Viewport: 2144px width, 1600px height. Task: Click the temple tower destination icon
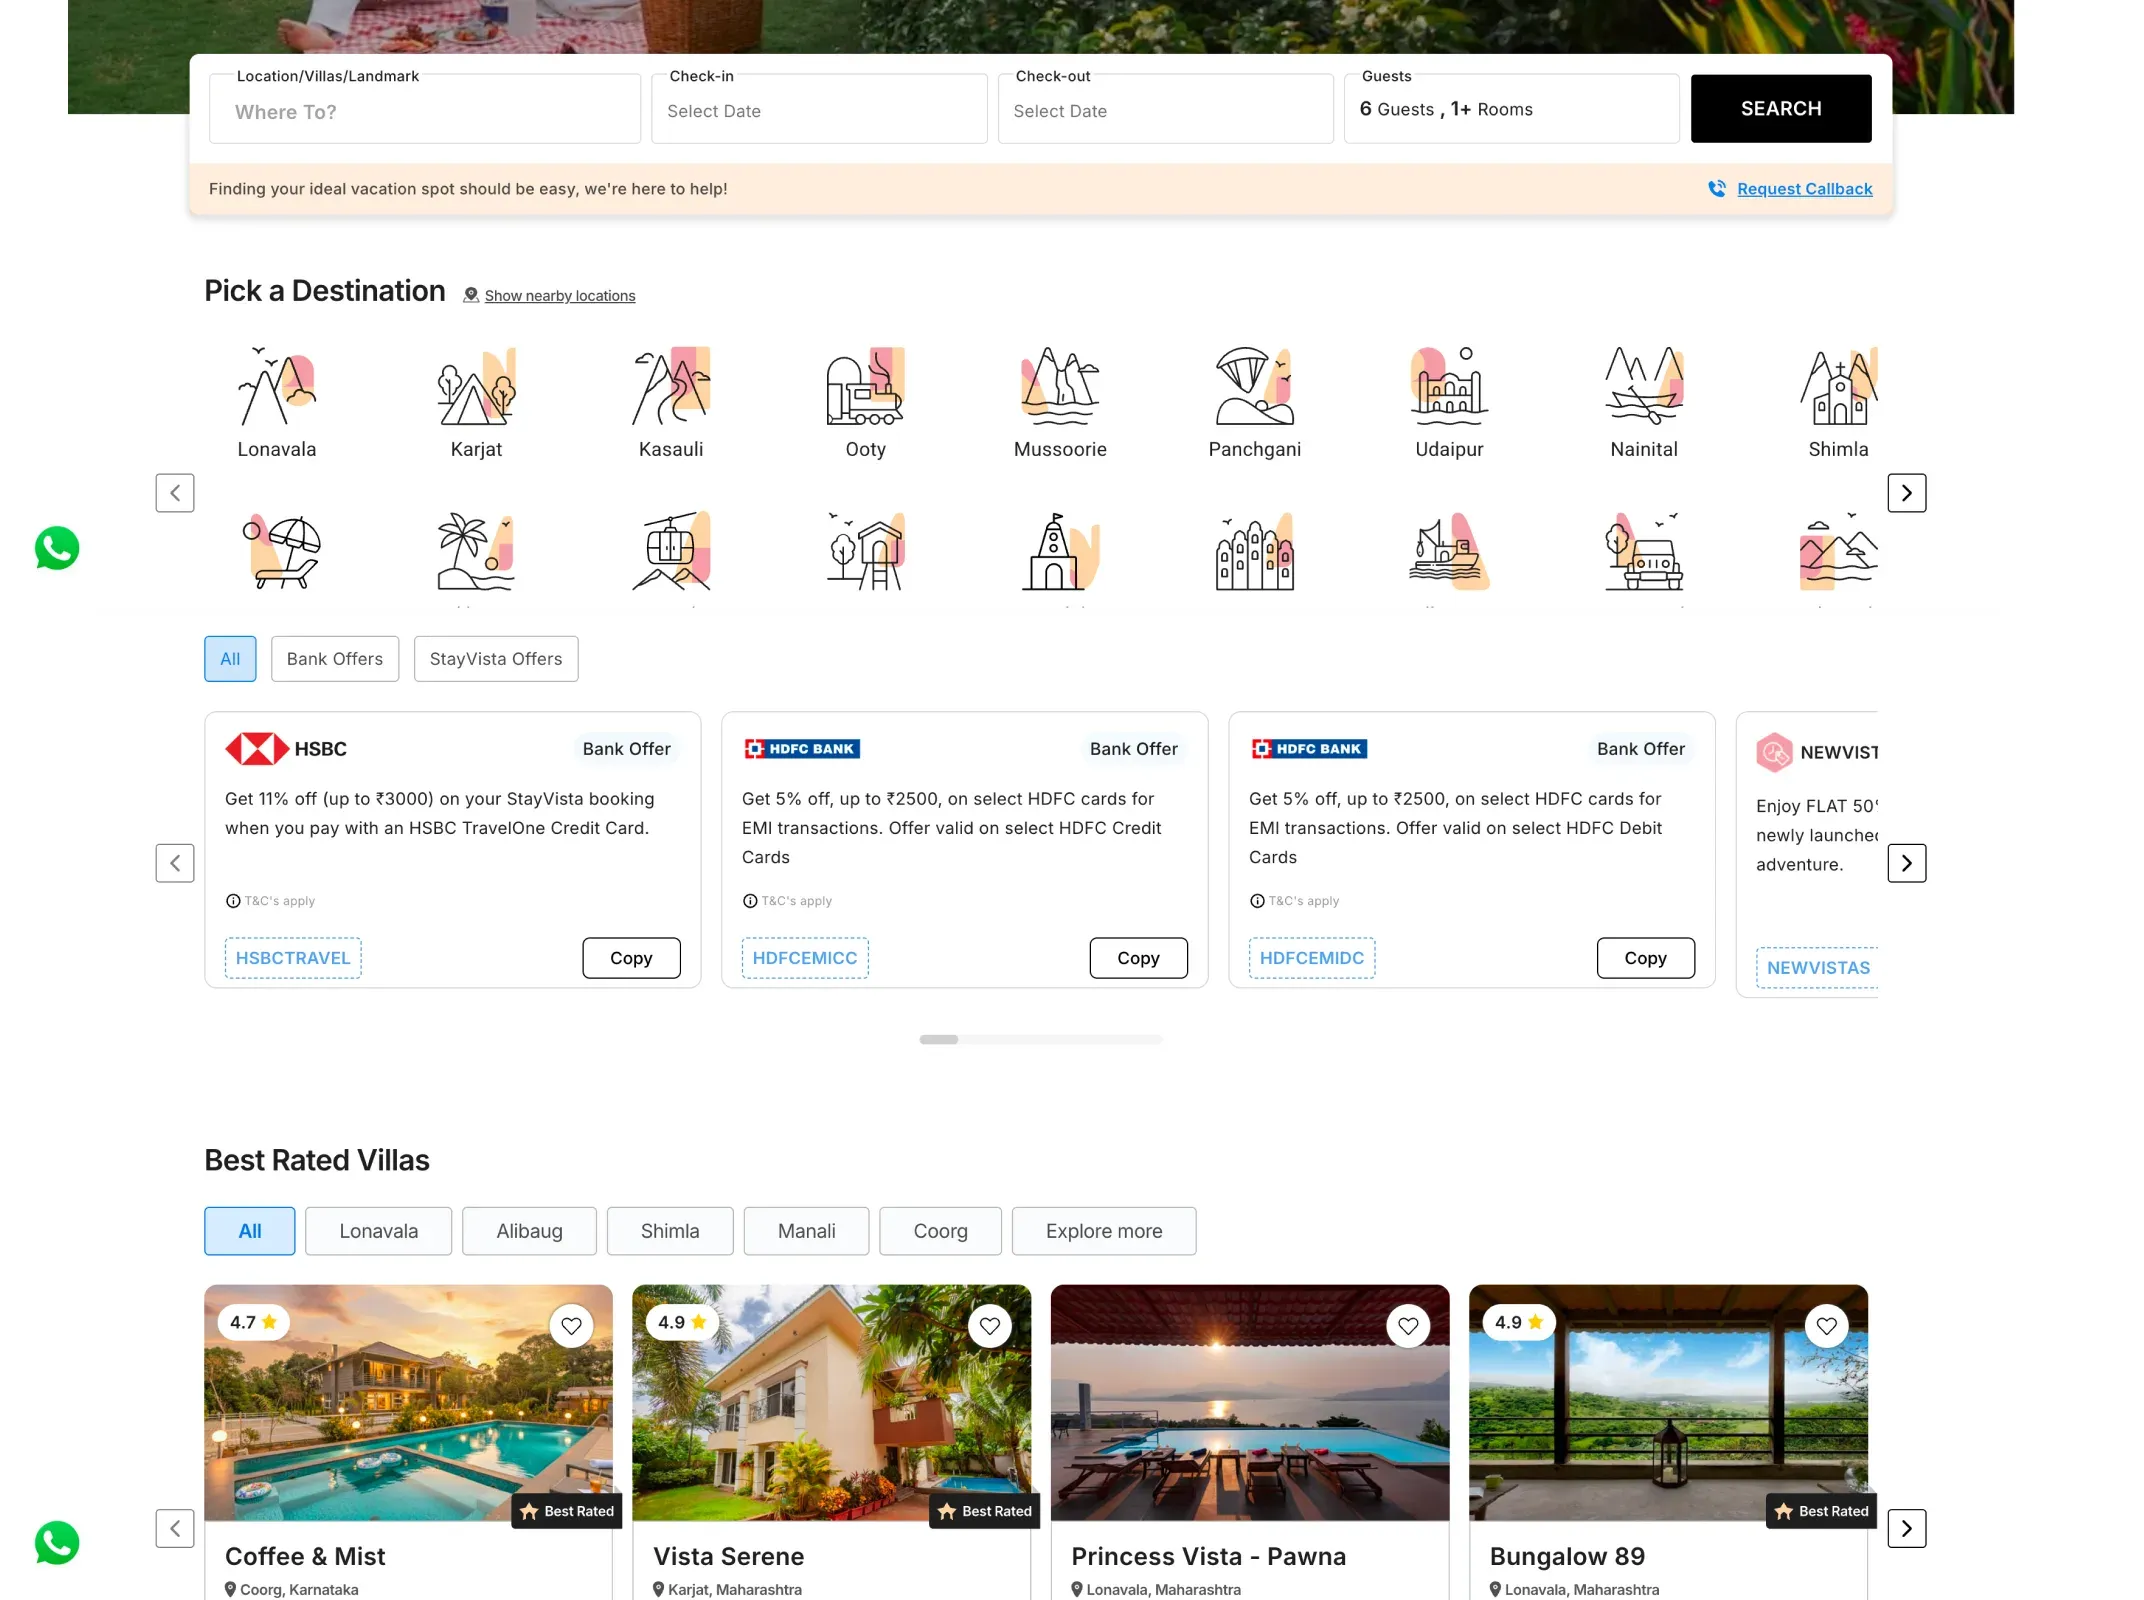[1060, 551]
